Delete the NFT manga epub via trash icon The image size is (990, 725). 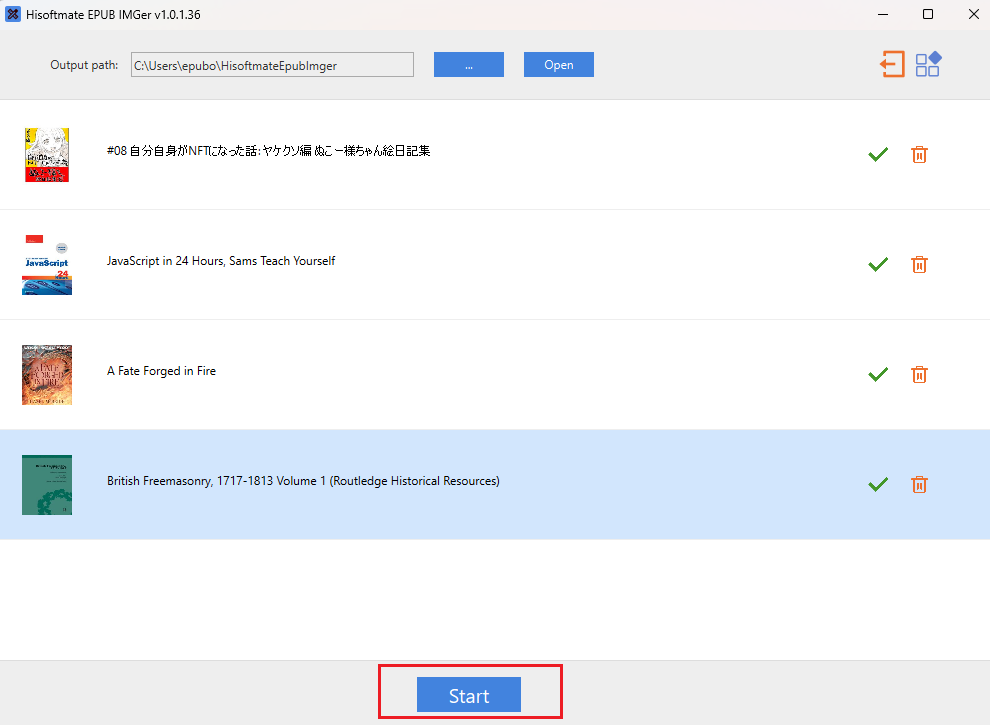[x=919, y=154]
